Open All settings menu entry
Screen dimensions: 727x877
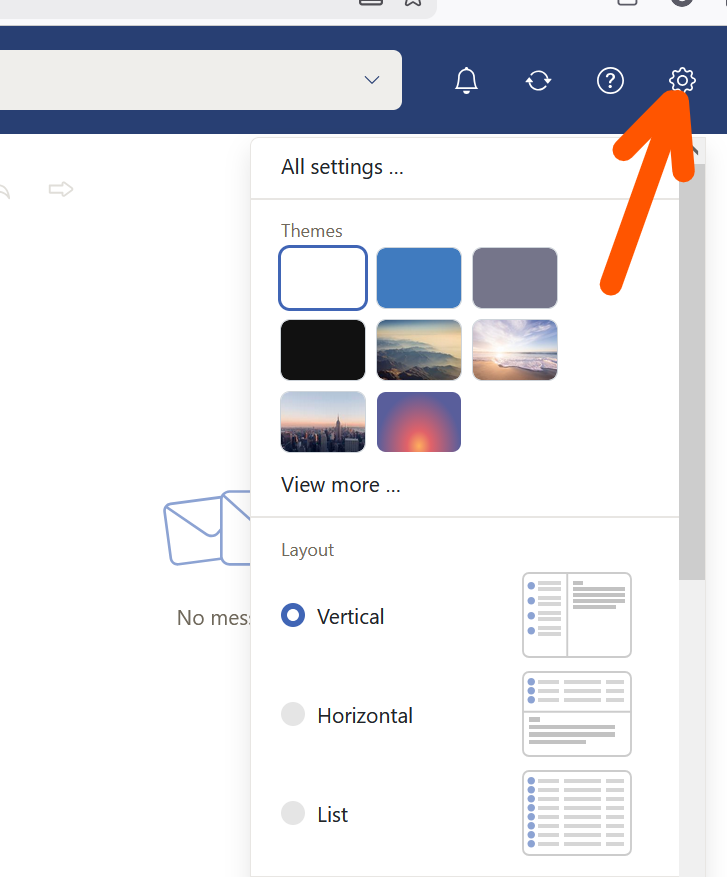(x=342, y=167)
